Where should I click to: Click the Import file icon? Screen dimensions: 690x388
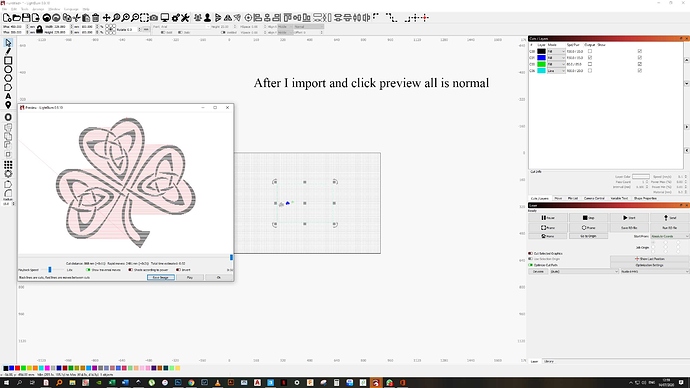36,18
